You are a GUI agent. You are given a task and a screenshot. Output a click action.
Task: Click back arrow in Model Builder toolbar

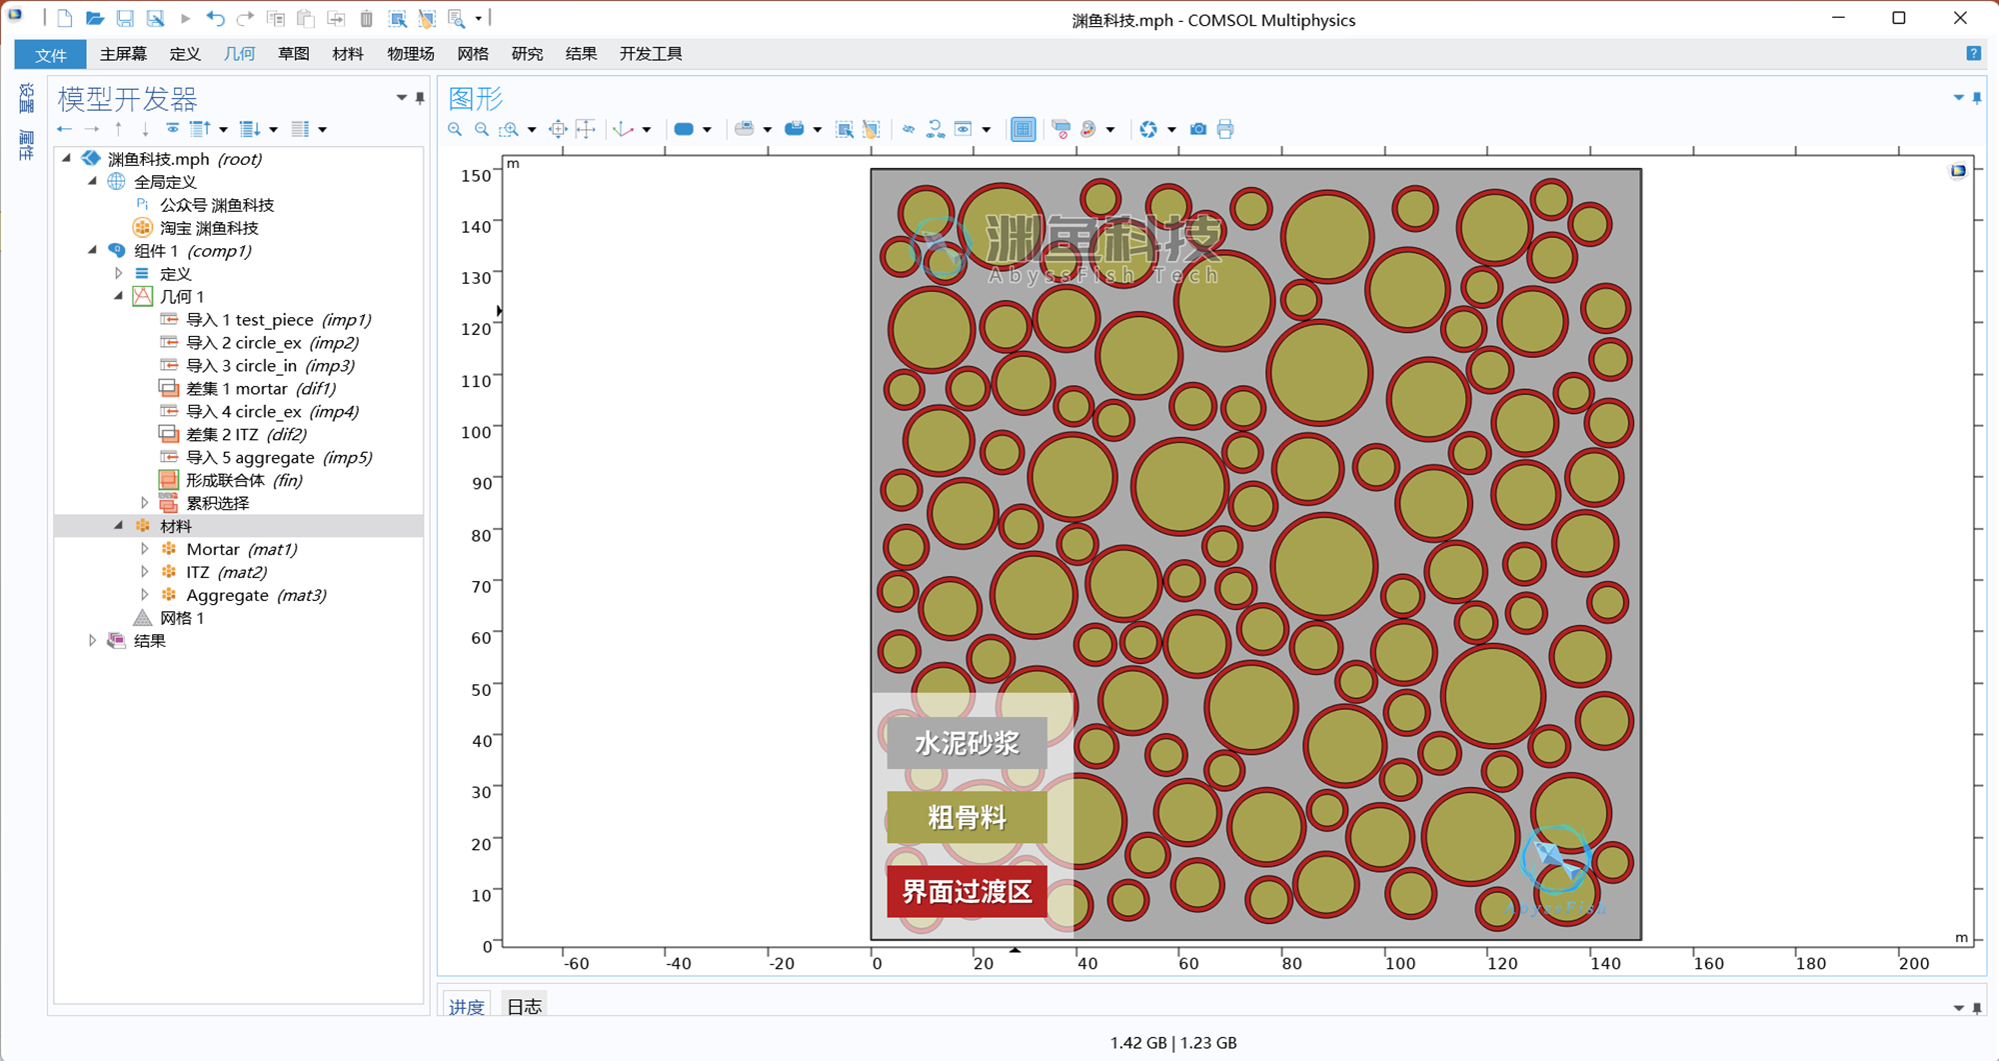click(x=65, y=129)
